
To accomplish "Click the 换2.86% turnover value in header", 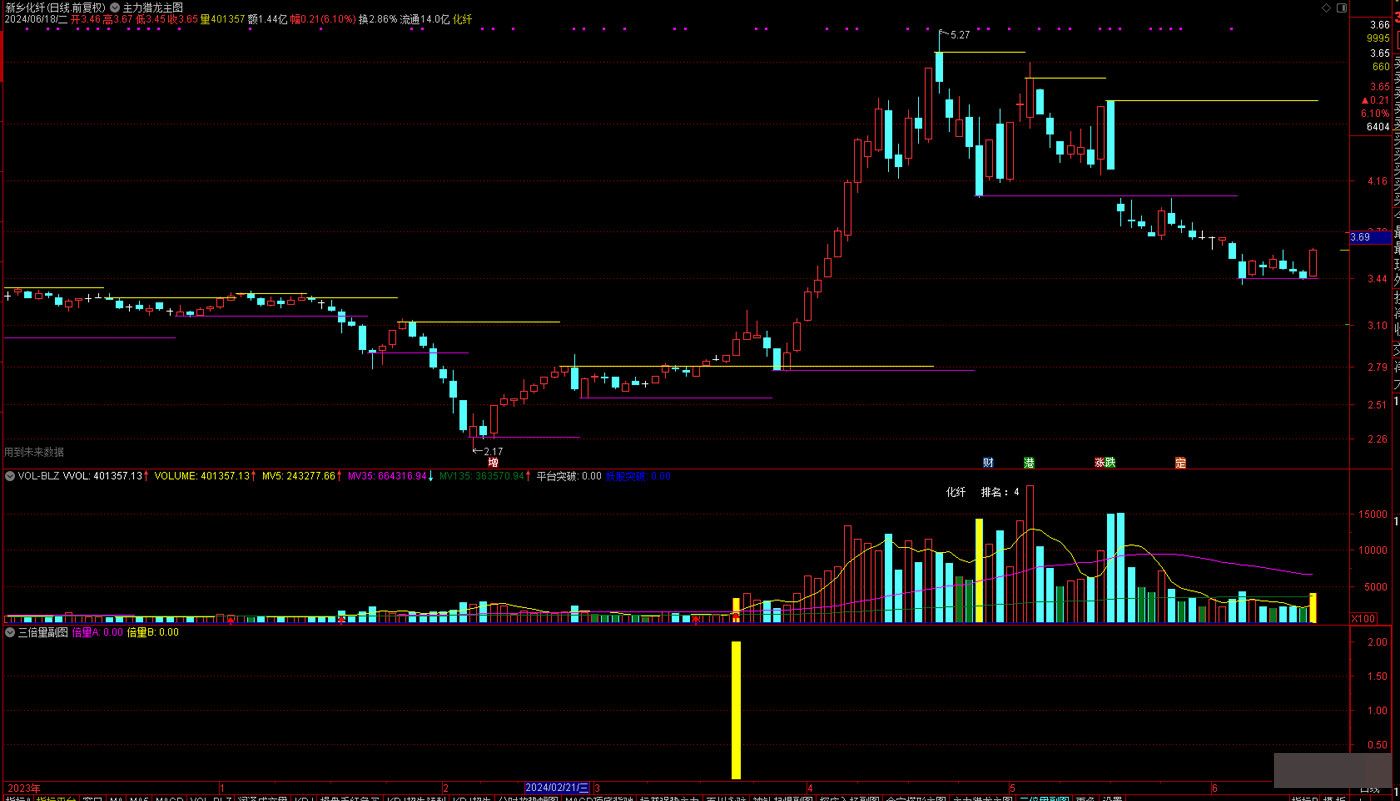I will [x=378, y=19].
